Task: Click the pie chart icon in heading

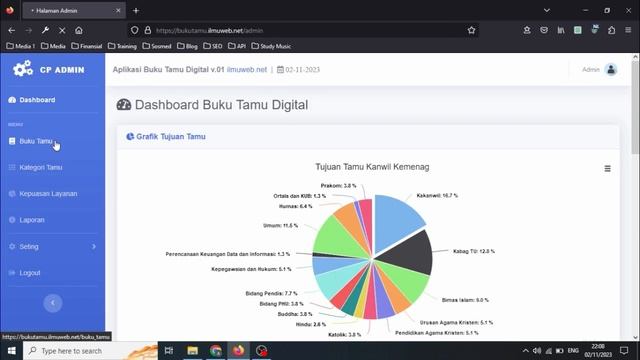Action: (130, 137)
